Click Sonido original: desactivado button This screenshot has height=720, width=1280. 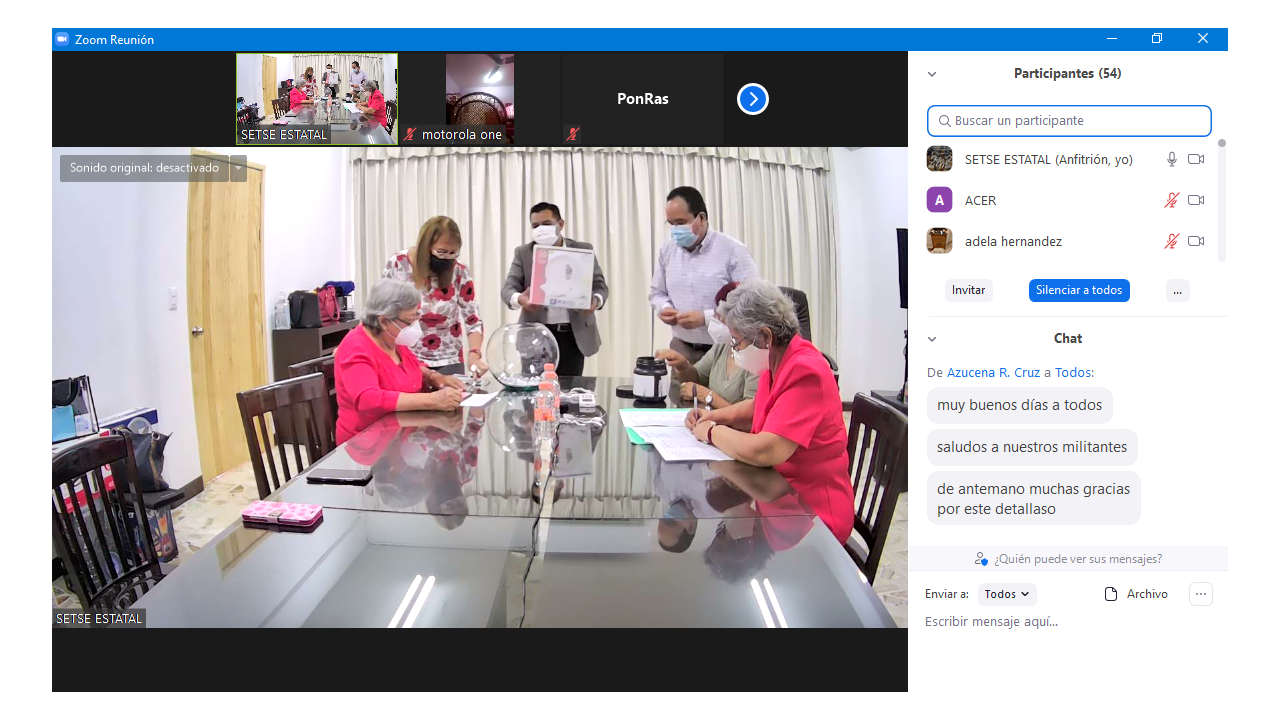[x=144, y=168]
